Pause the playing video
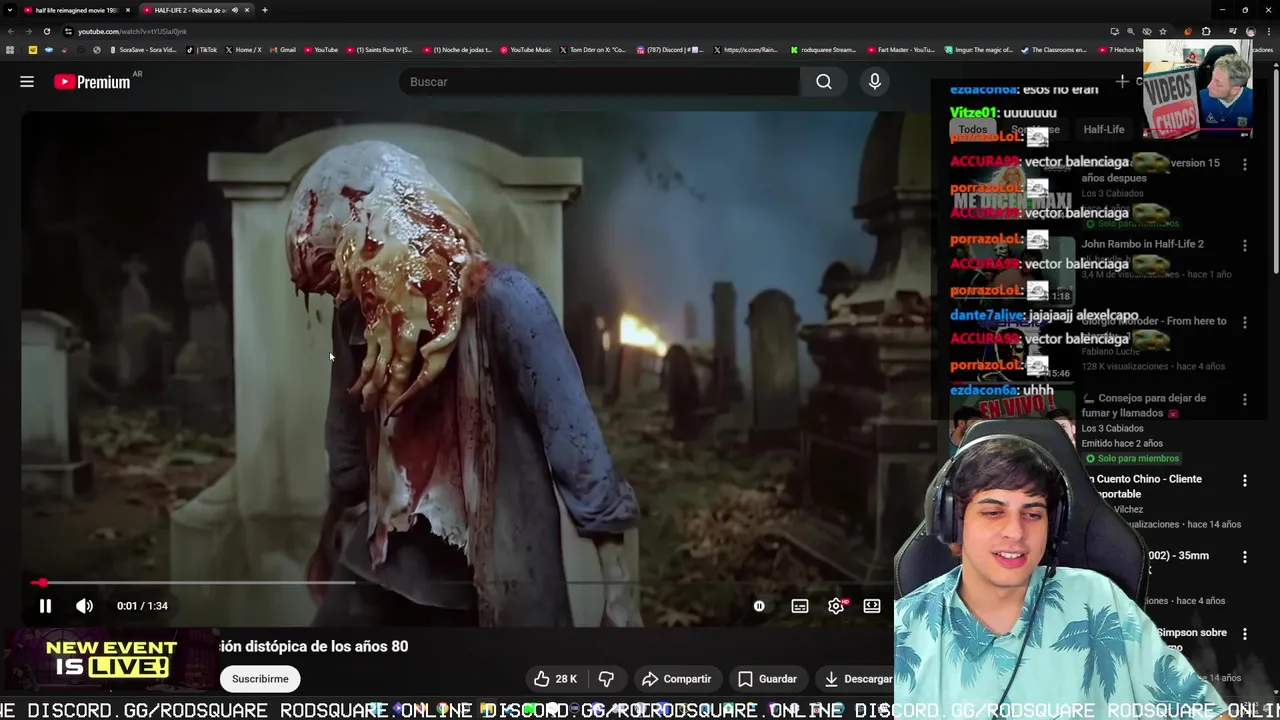Screen dimensions: 1280x720 [x=45, y=606]
